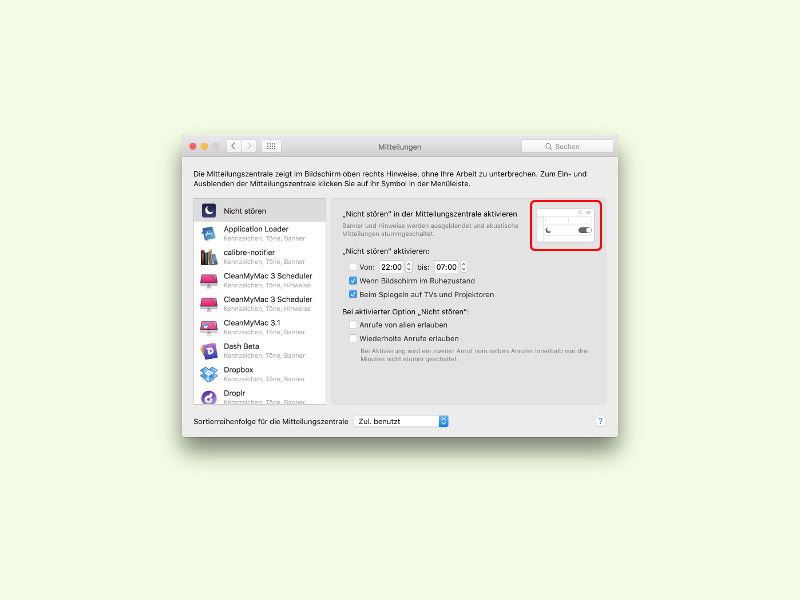Enable Anrufe von allen erlauben
The height and width of the screenshot is (600, 800).
353,324
